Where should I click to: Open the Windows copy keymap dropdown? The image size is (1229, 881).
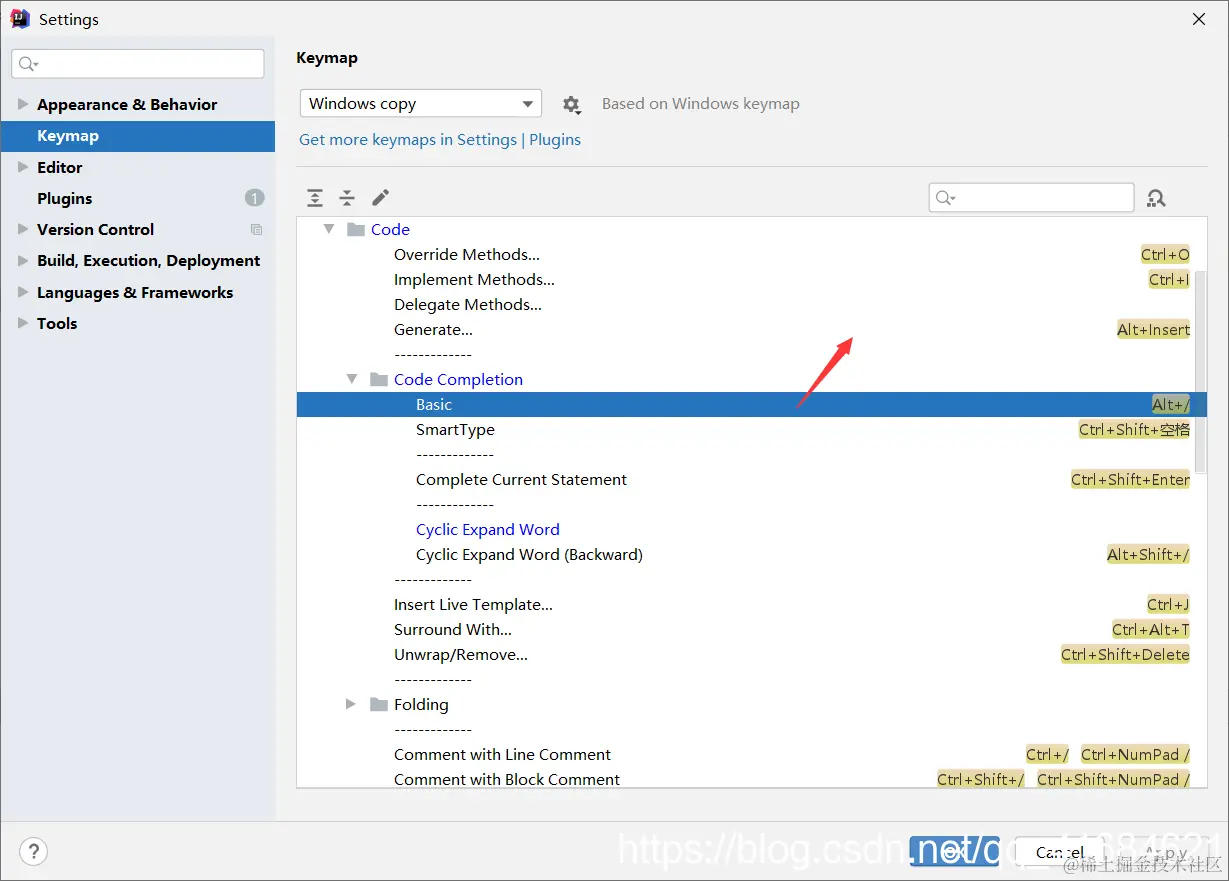pyautogui.click(x=420, y=104)
